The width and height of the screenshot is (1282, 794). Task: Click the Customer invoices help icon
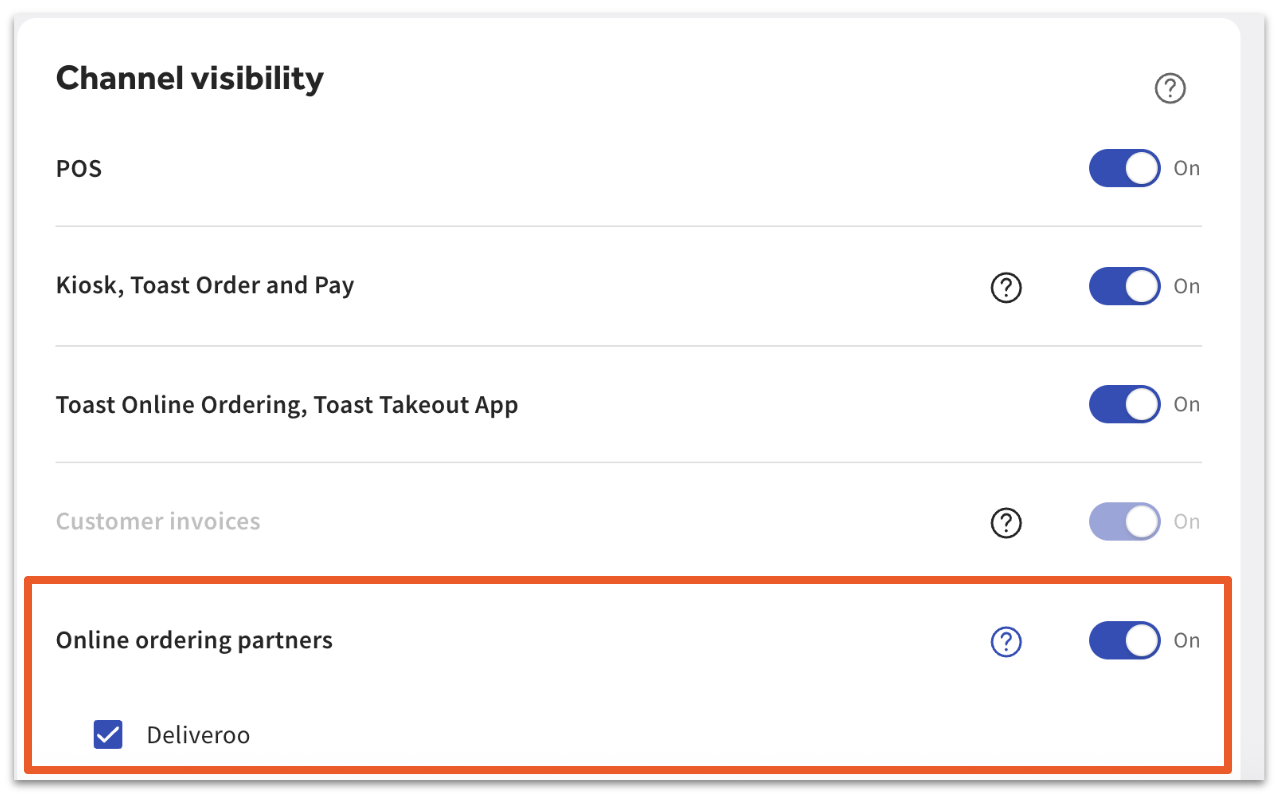[1005, 522]
